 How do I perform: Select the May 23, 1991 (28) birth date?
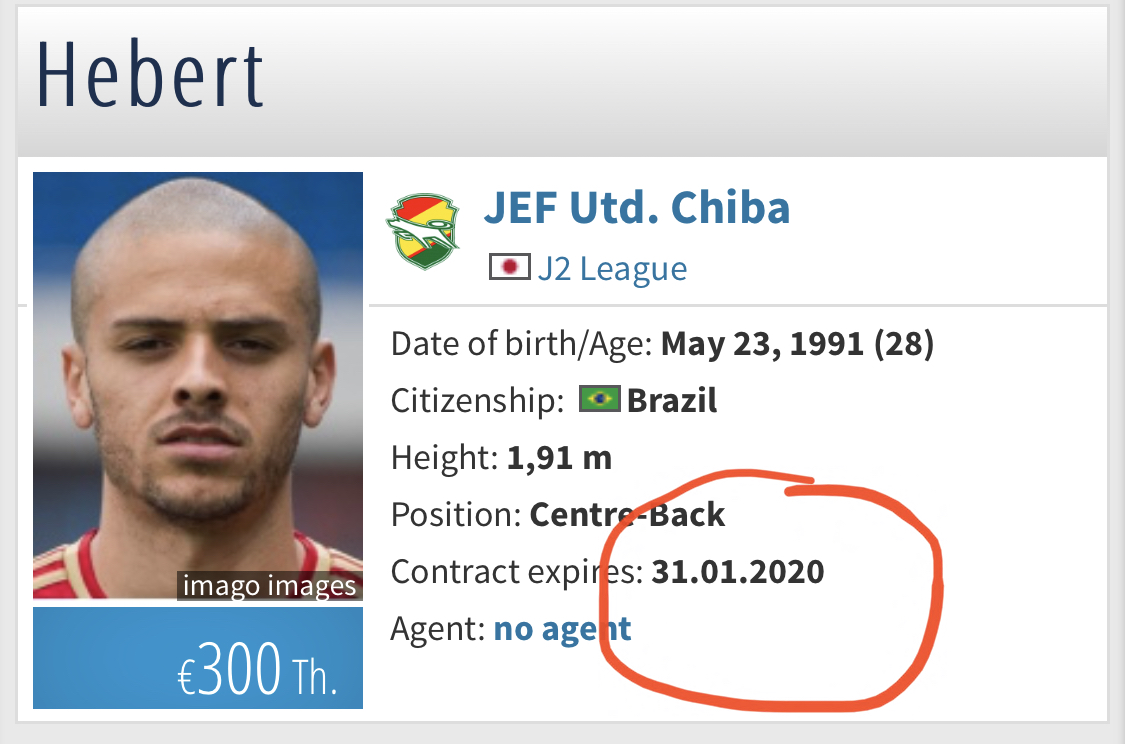tap(797, 344)
